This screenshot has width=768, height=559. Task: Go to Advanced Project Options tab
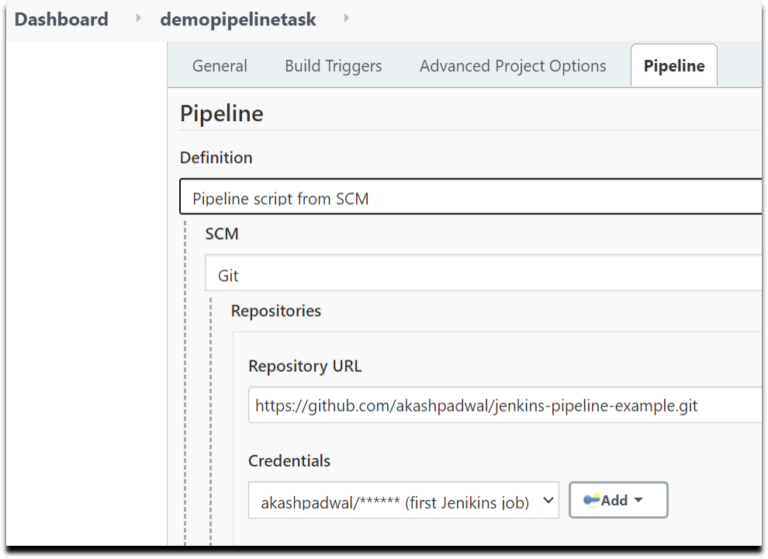pos(512,66)
